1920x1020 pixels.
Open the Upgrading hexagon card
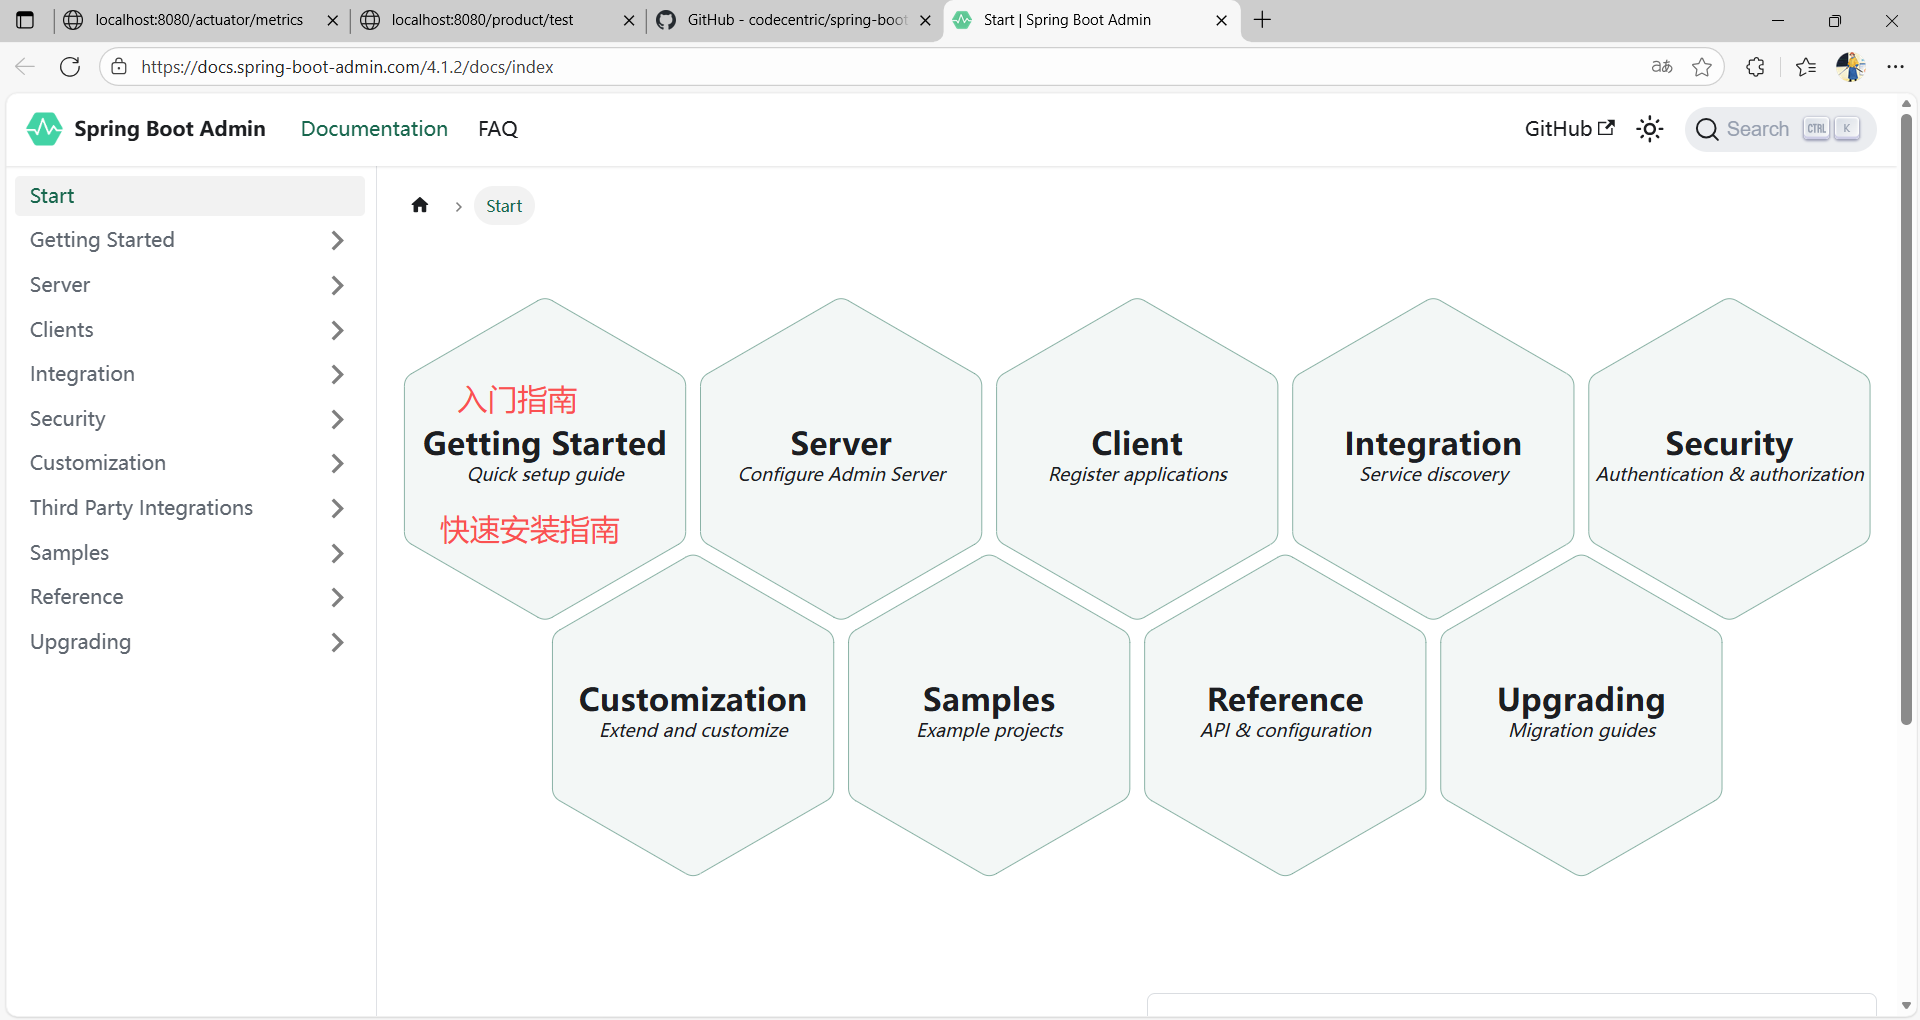1581,714
